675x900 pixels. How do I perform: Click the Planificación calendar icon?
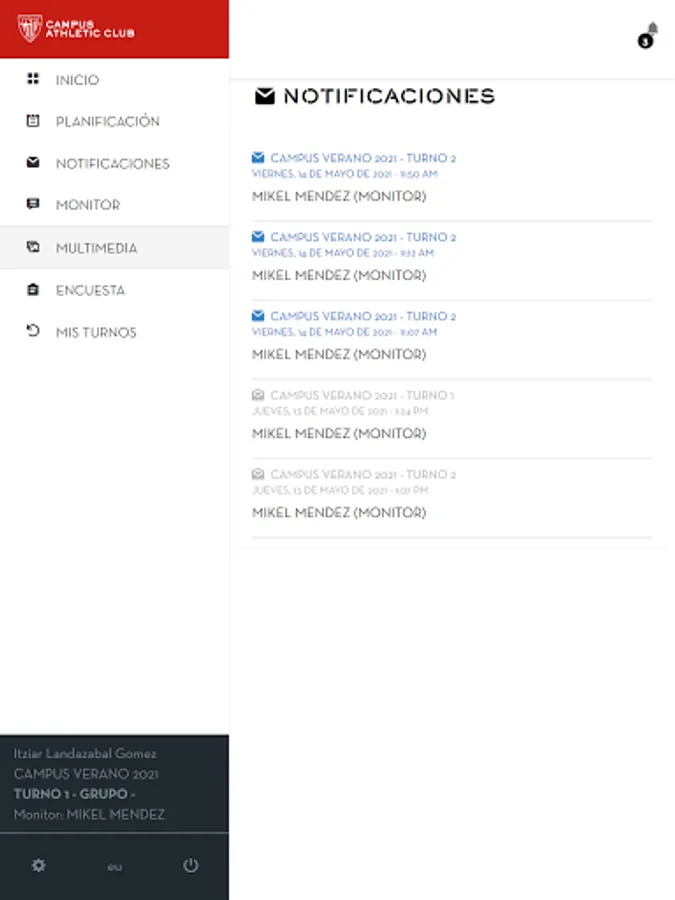tap(33, 121)
